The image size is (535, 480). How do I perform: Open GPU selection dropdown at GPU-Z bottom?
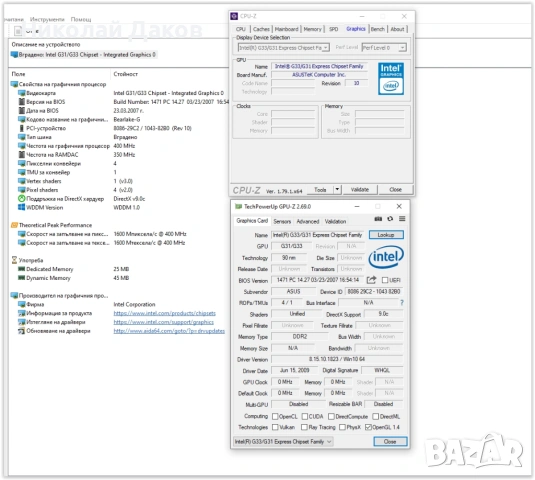(283, 441)
